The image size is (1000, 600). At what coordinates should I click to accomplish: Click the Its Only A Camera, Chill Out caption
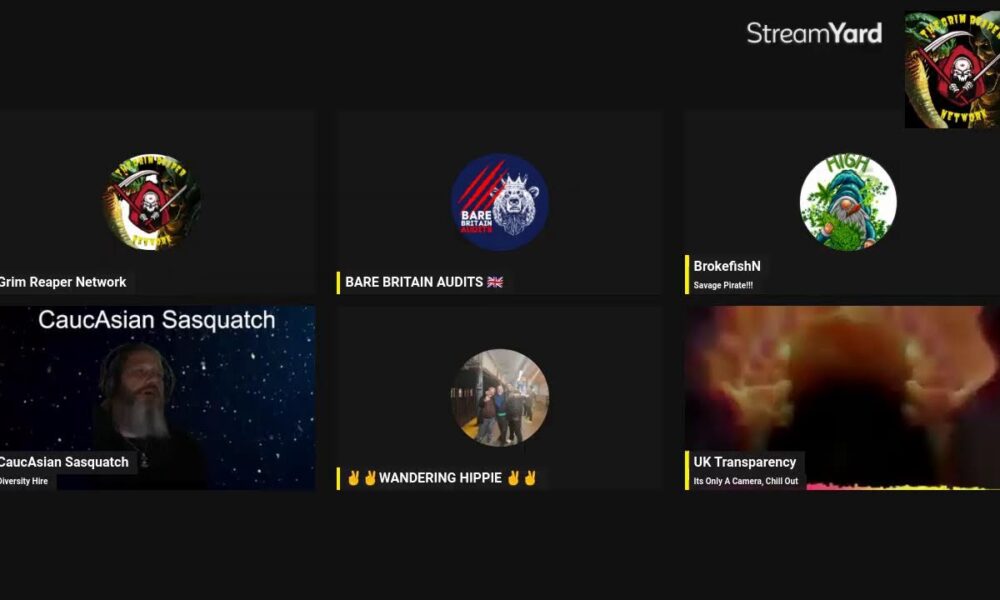click(746, 481)
